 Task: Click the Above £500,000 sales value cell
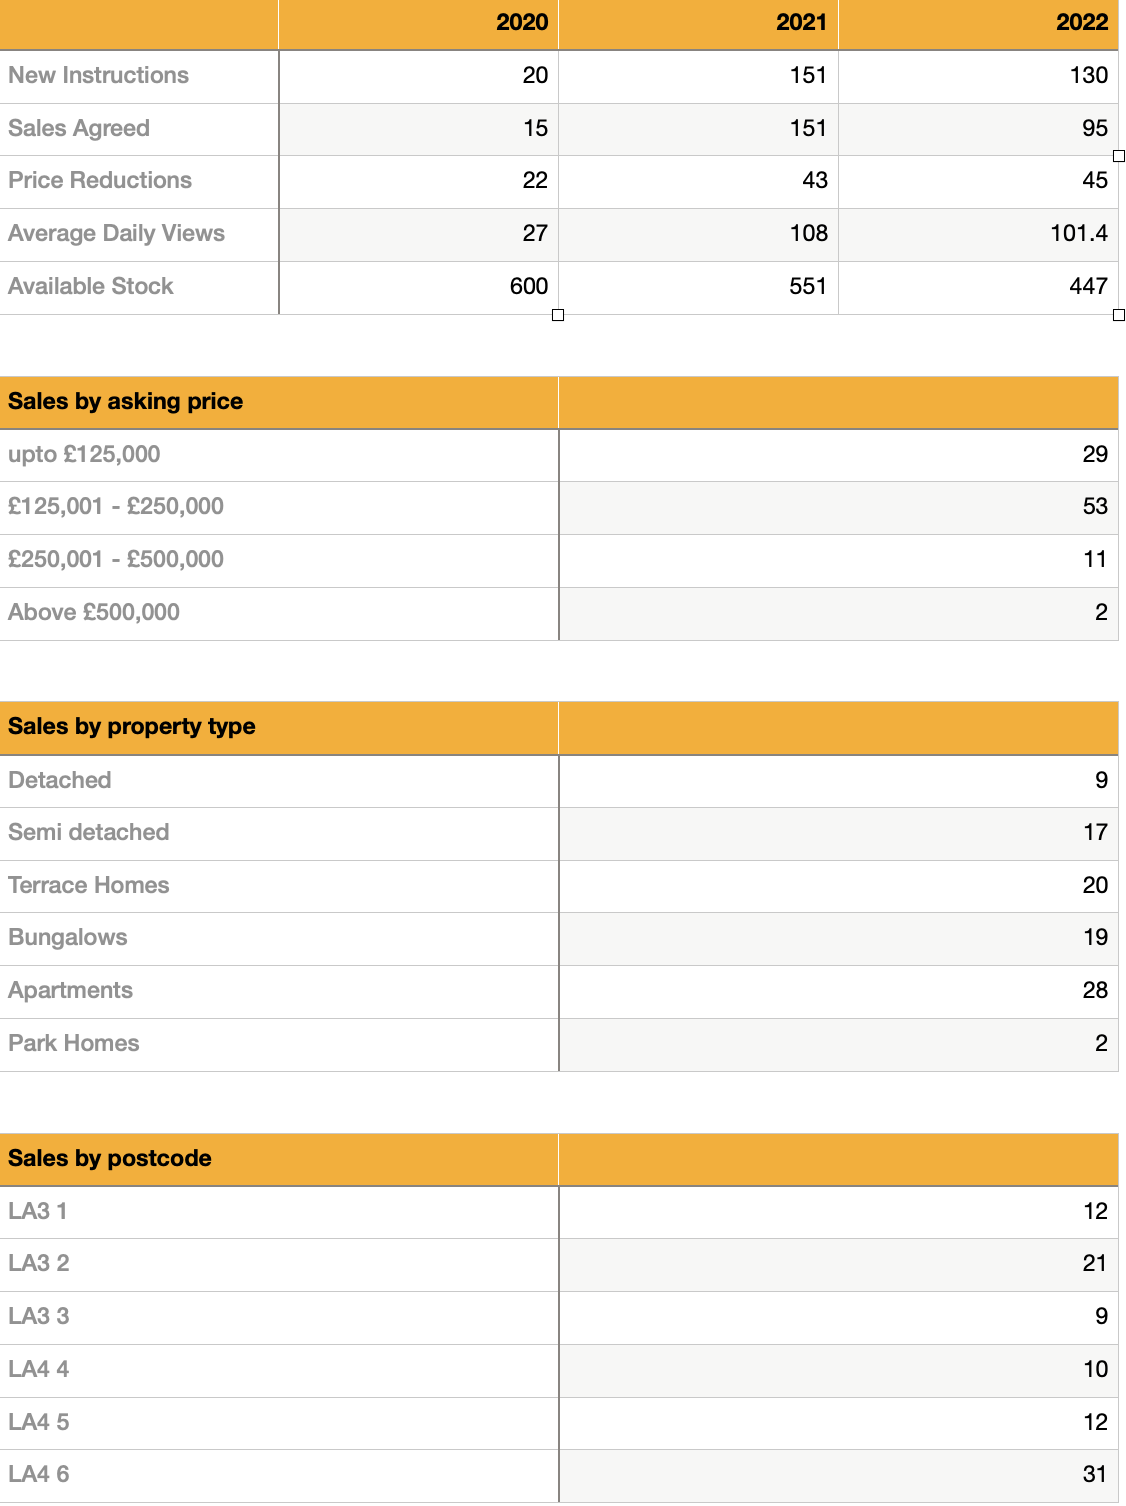838,613
